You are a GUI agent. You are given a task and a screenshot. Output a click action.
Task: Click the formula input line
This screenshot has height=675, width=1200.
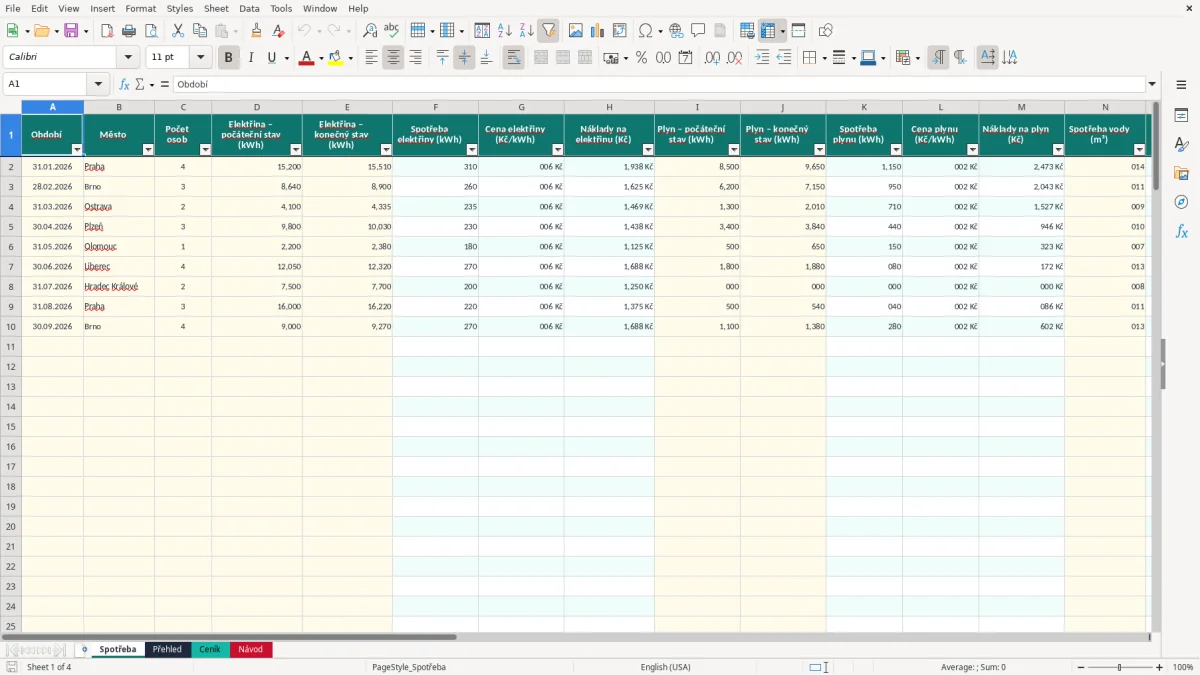(x=658, y=85)
